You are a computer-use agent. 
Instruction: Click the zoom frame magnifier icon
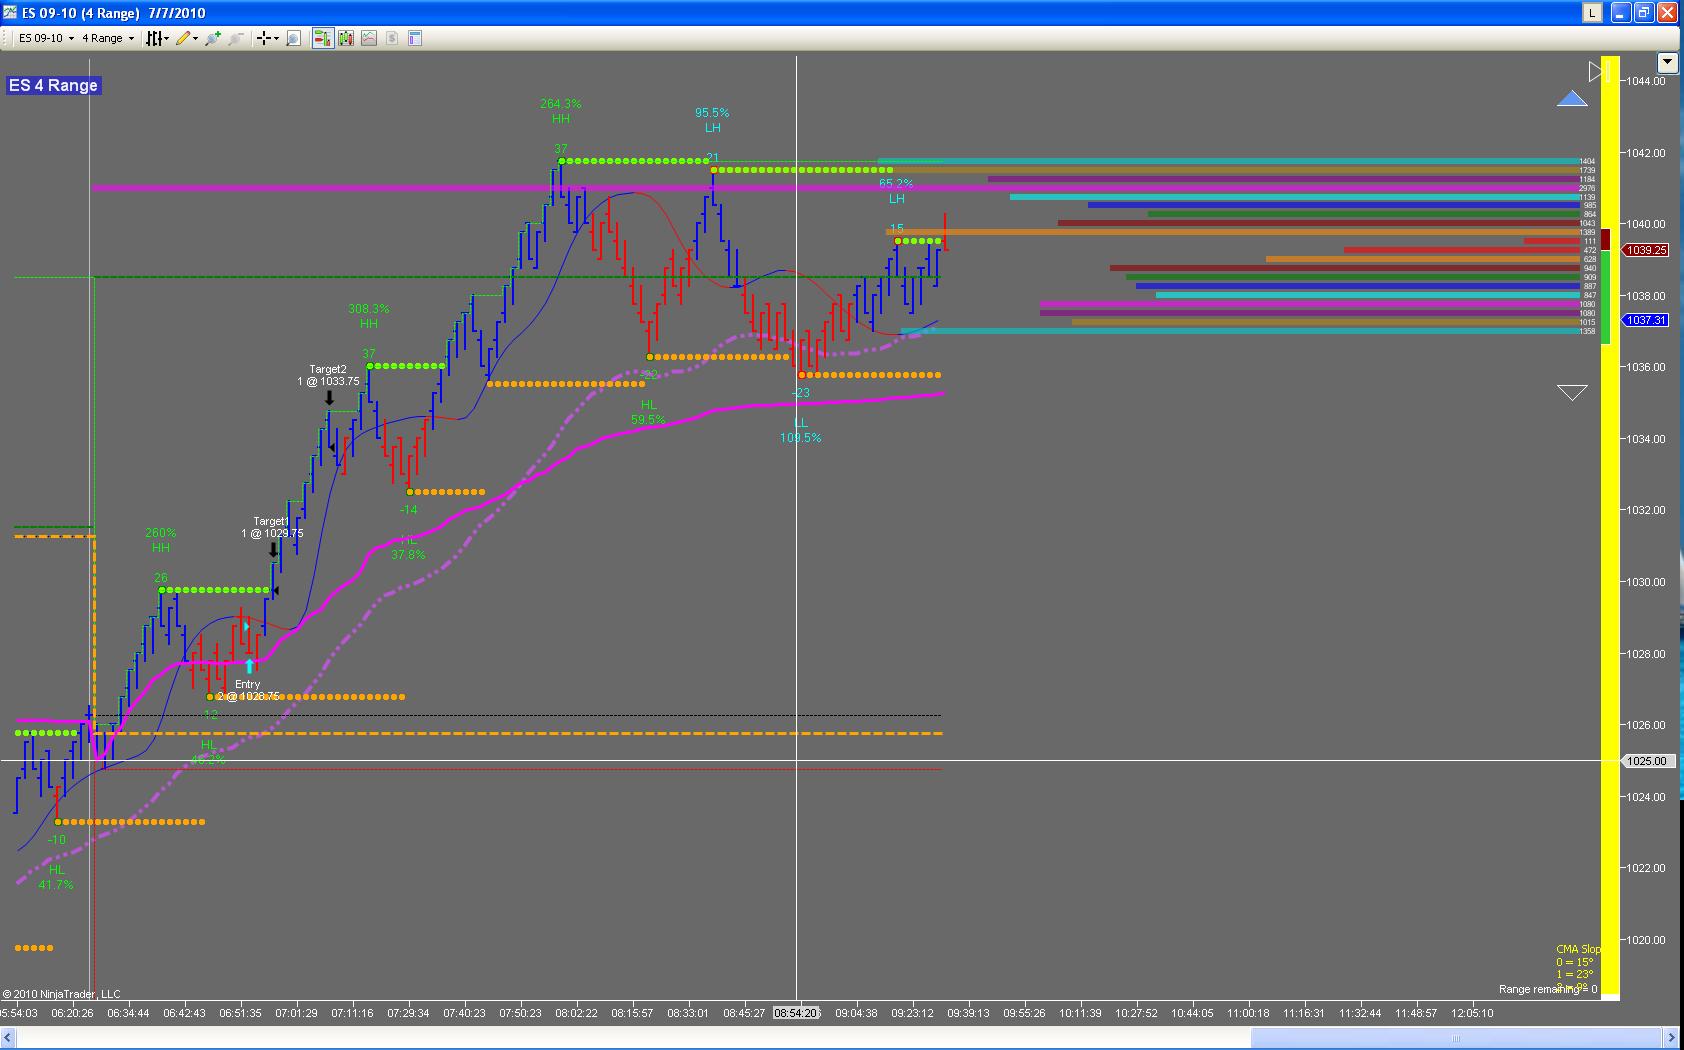[293, 38]
